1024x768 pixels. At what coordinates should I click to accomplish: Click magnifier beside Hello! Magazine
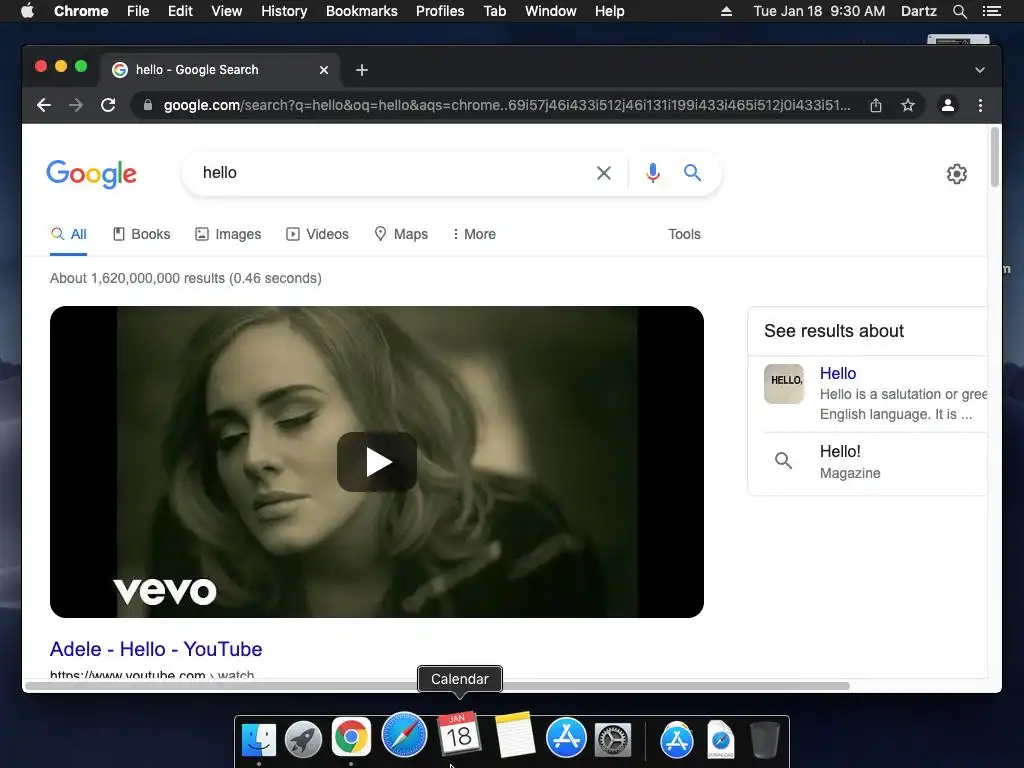pyautogui.click(x=784, y=460)
